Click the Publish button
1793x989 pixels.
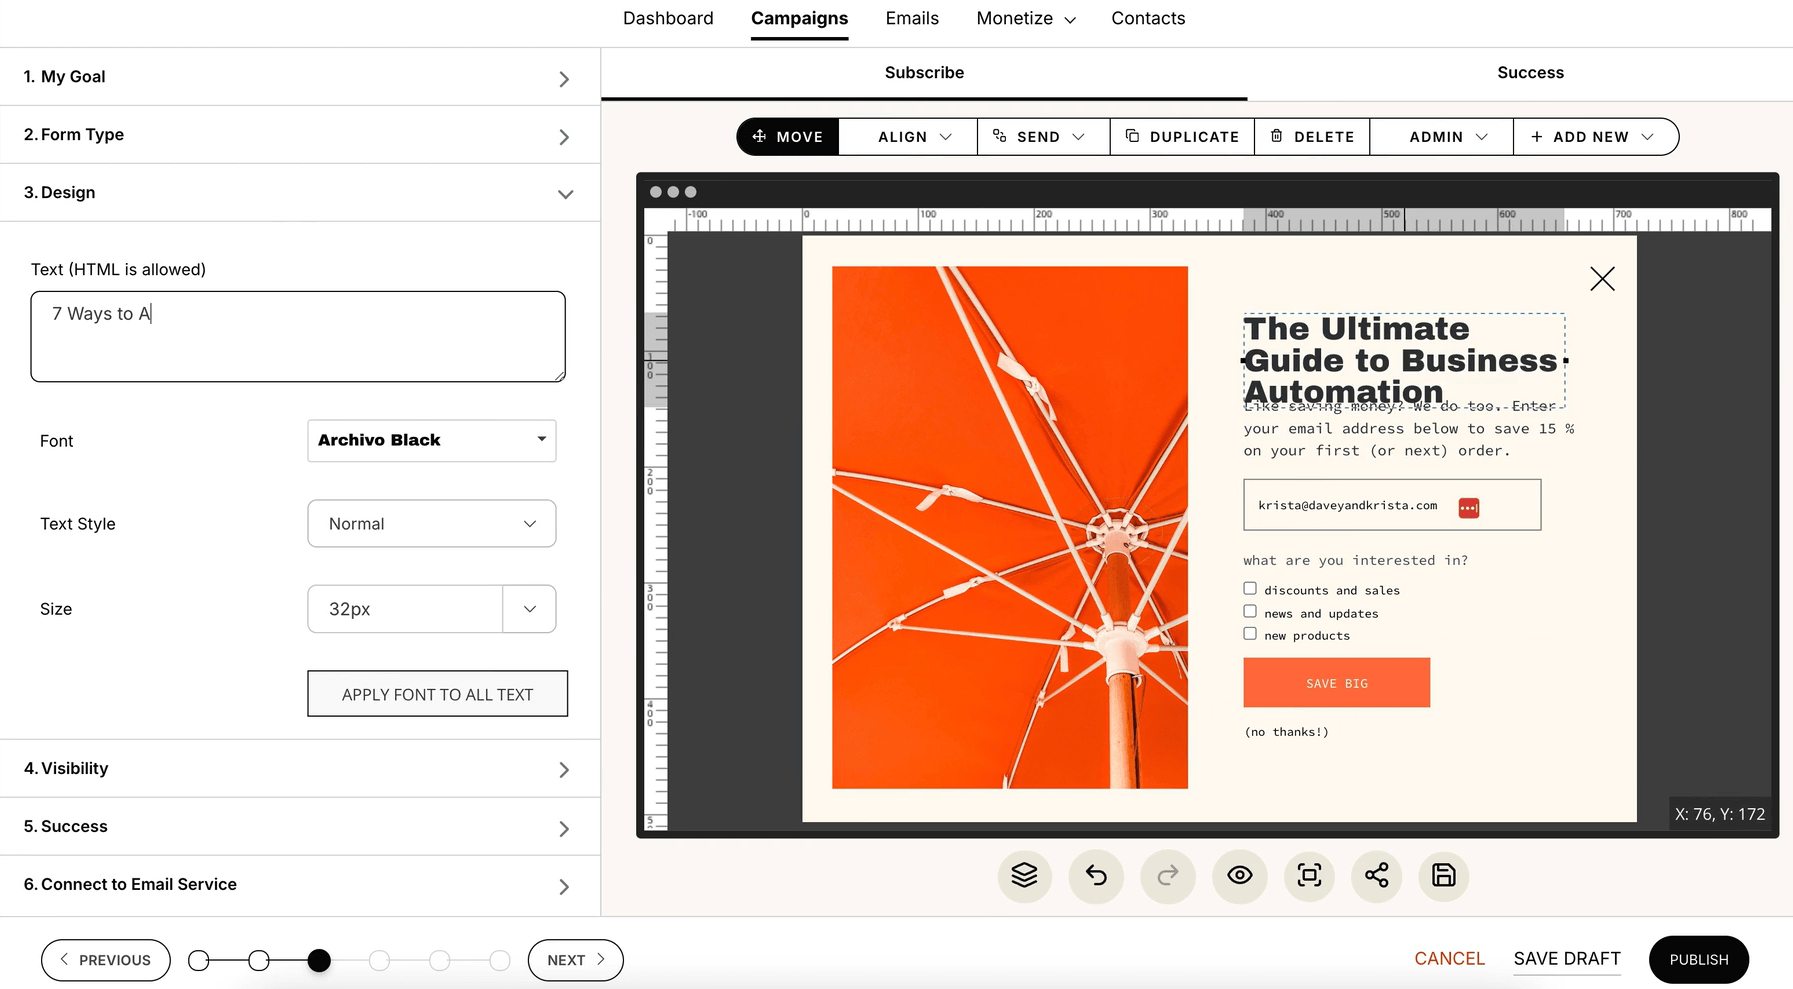click(1698, 960)
